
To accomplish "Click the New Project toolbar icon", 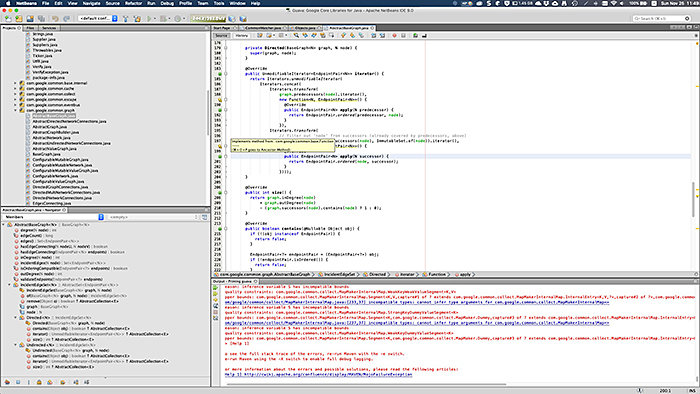I will coord(19,19).
